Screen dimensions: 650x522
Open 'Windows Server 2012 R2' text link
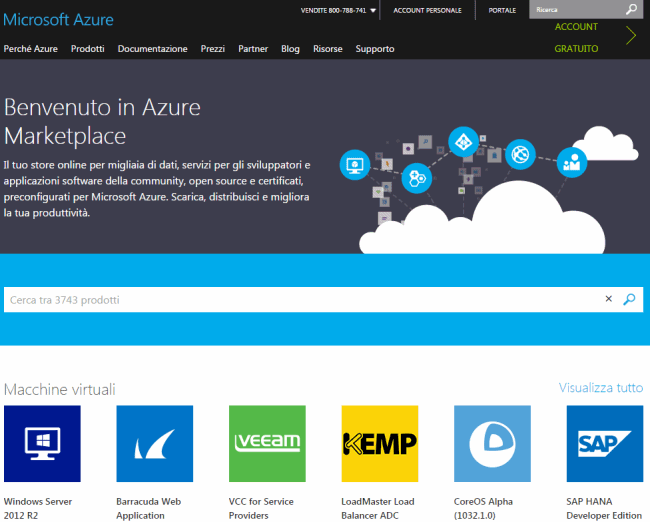(x=38, y=508)
